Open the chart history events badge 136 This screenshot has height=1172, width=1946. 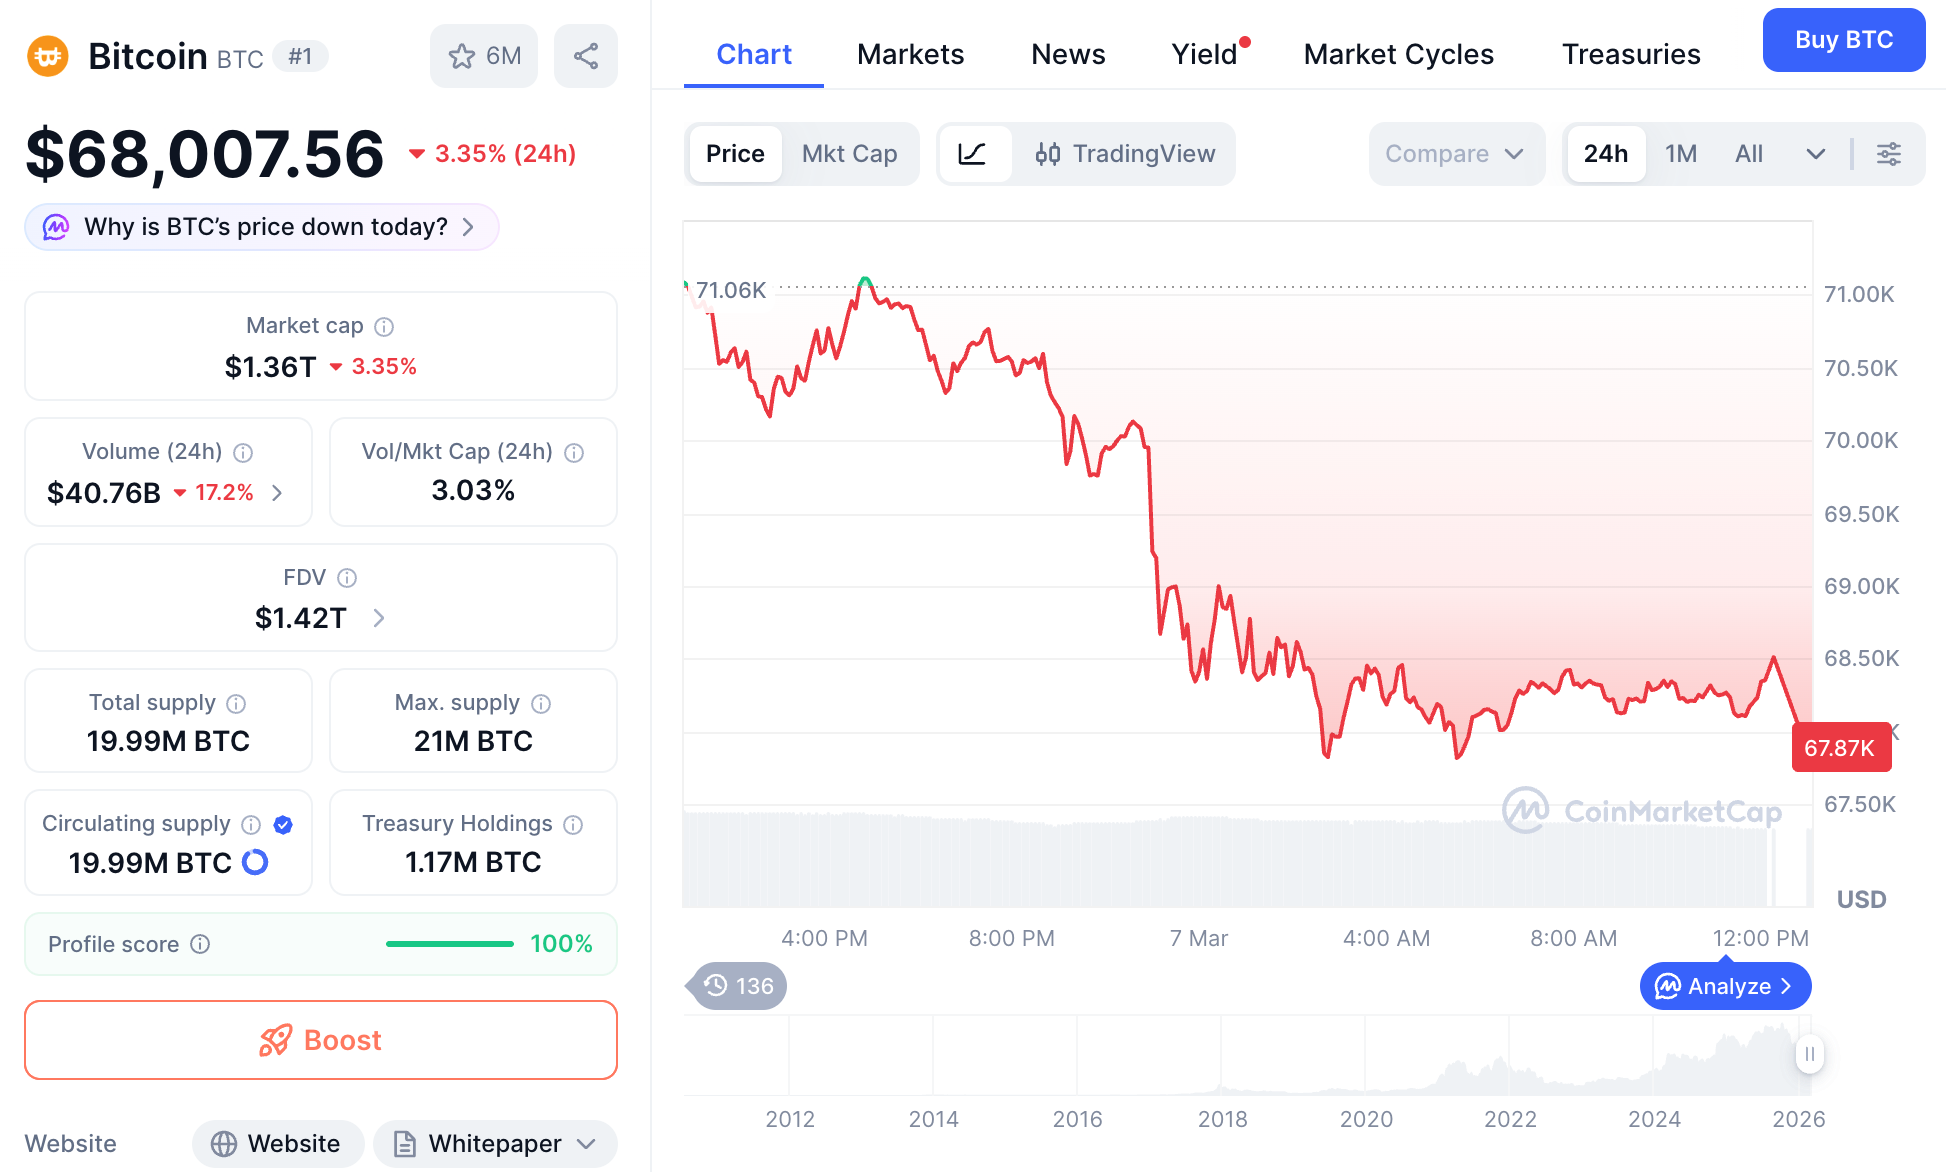pos(739,986)
